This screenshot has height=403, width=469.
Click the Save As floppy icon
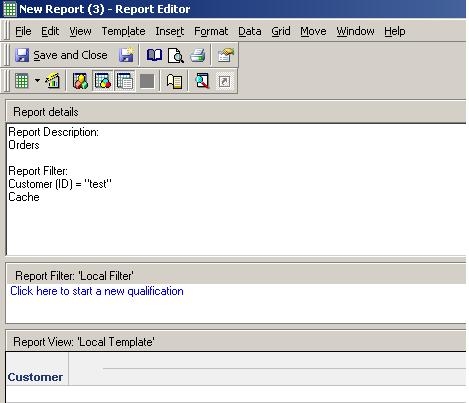[x=126, y=55]
